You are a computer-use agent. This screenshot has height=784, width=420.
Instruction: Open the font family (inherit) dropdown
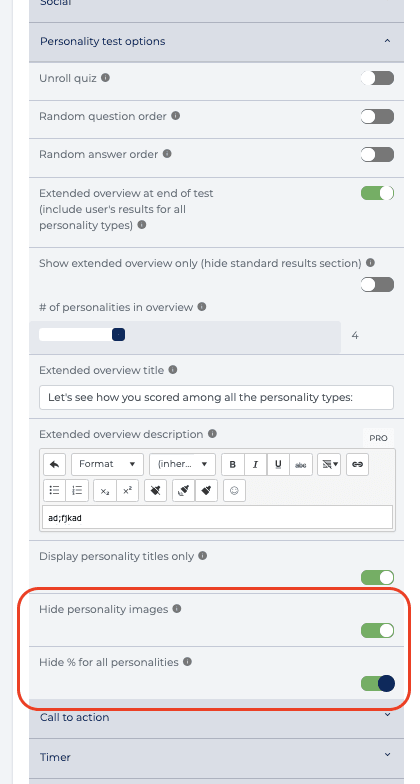click(182, 464)
